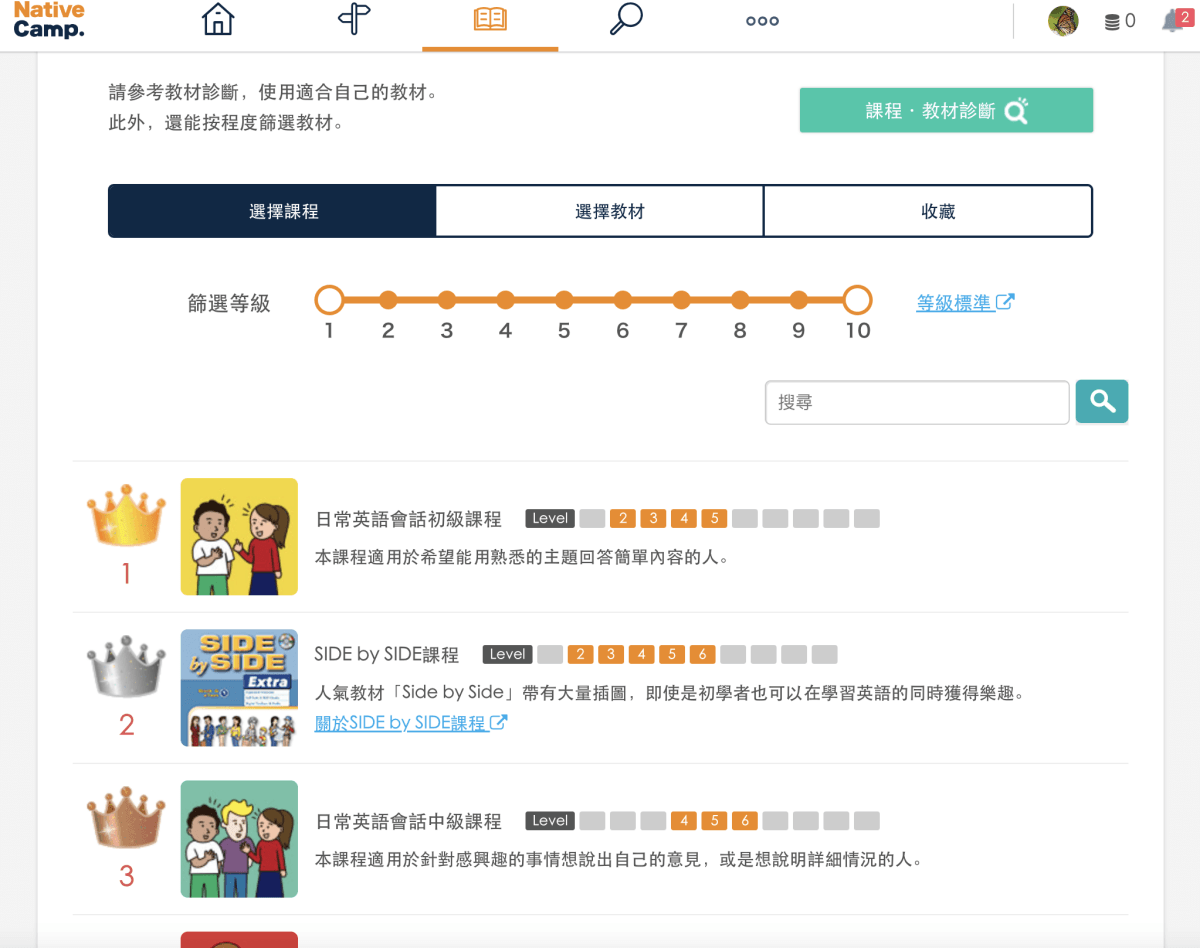Screen dimensions: 1200x948
Task: Open the 日常英語會話初級課程 thumbnail
Action: point(239,536)
